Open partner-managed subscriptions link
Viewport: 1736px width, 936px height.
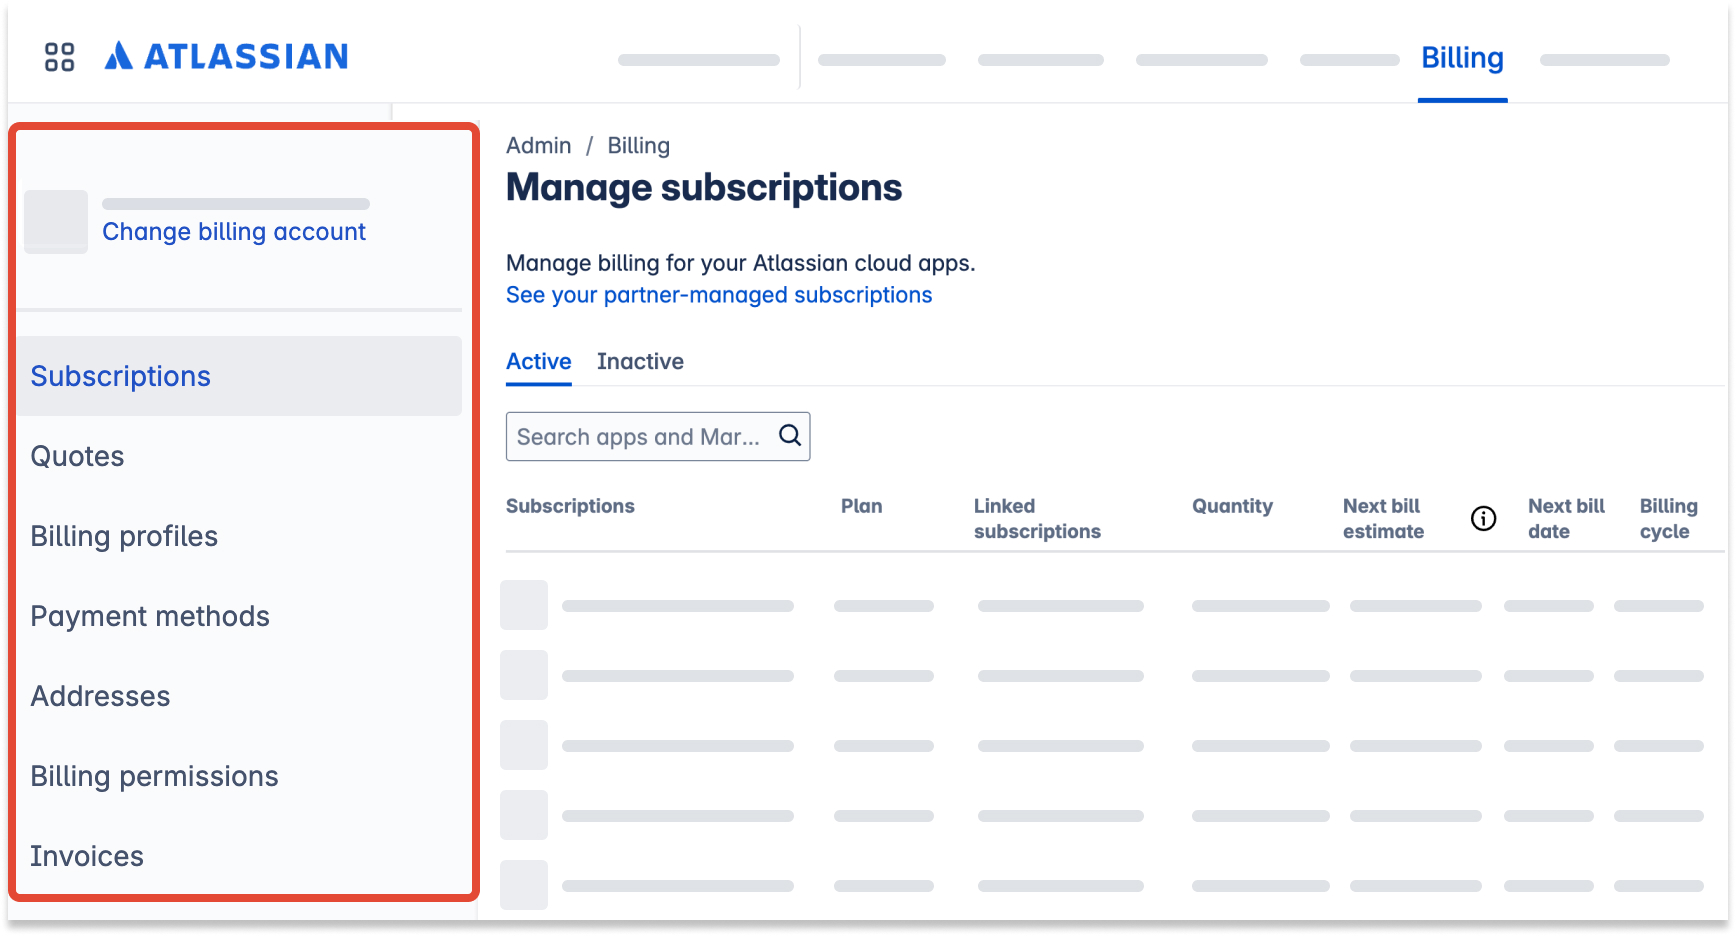tap(719, 295)
